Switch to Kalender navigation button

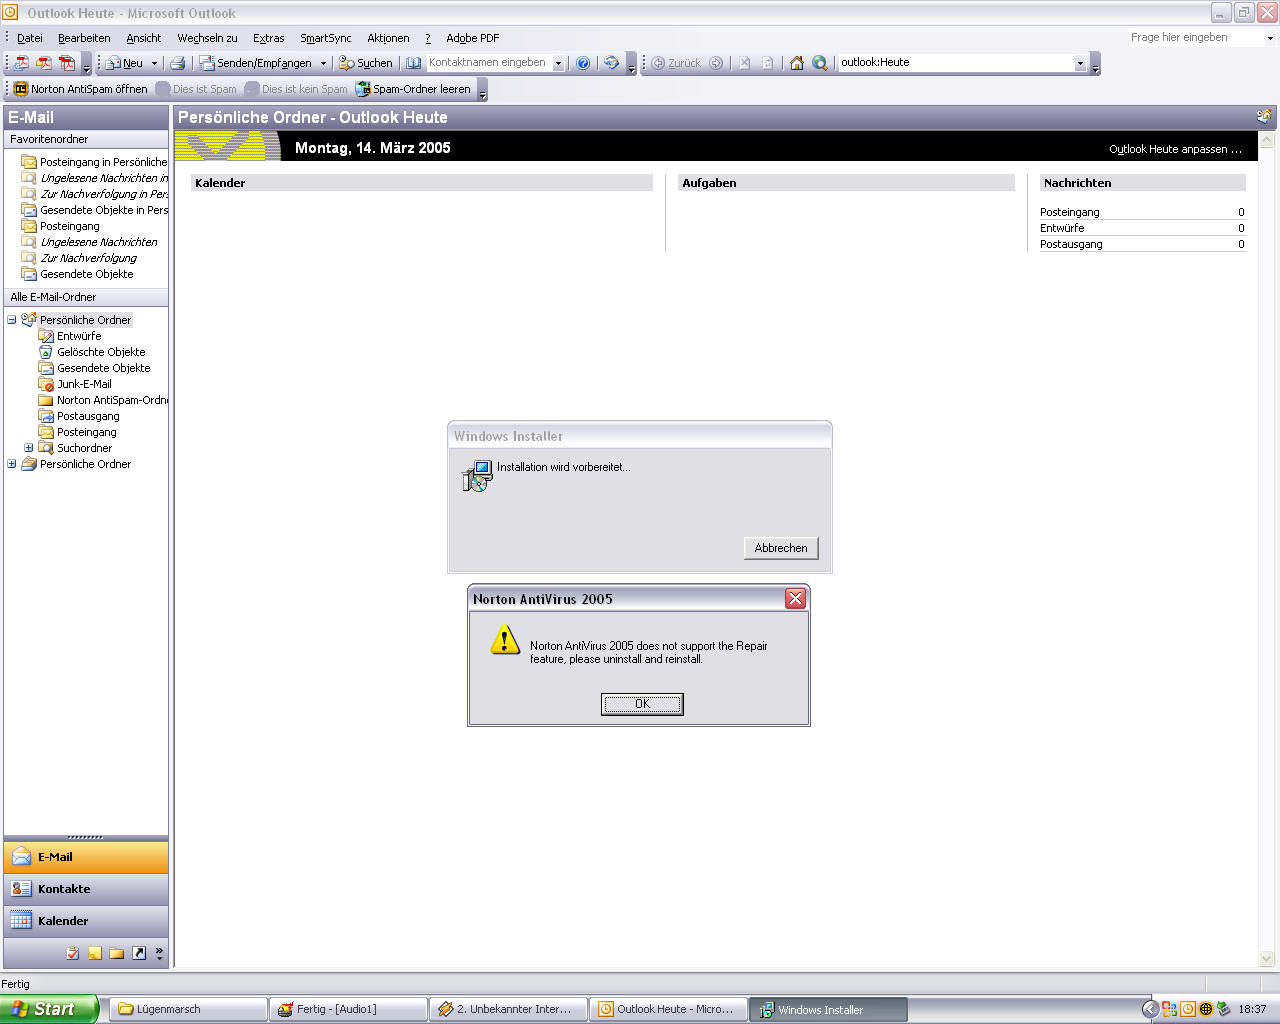pos(86,921)
